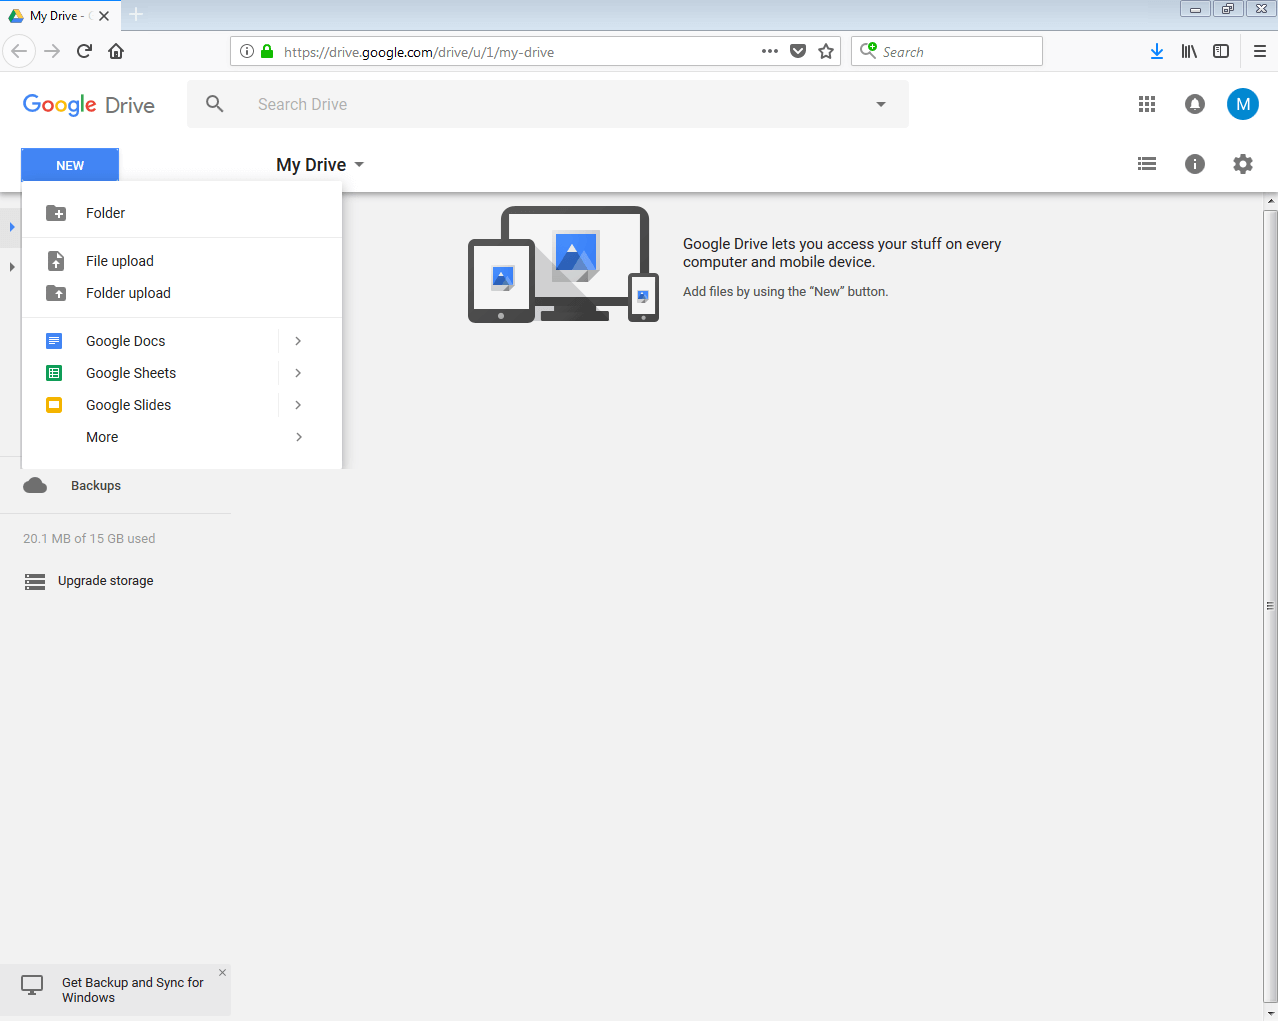Screen dimensions: 1278x1021
Task: Click the Firefox Search box
Action: pyautogui.click(x=947, y=51)
